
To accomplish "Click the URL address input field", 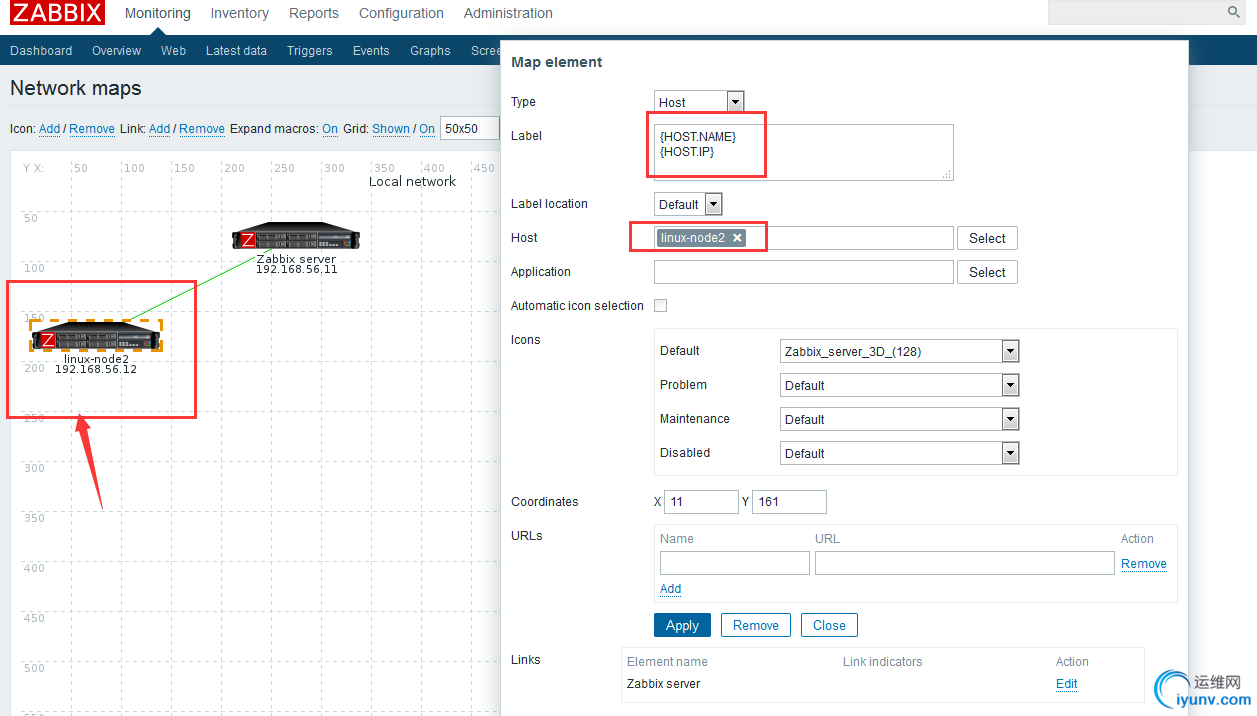I will (964, 563).
